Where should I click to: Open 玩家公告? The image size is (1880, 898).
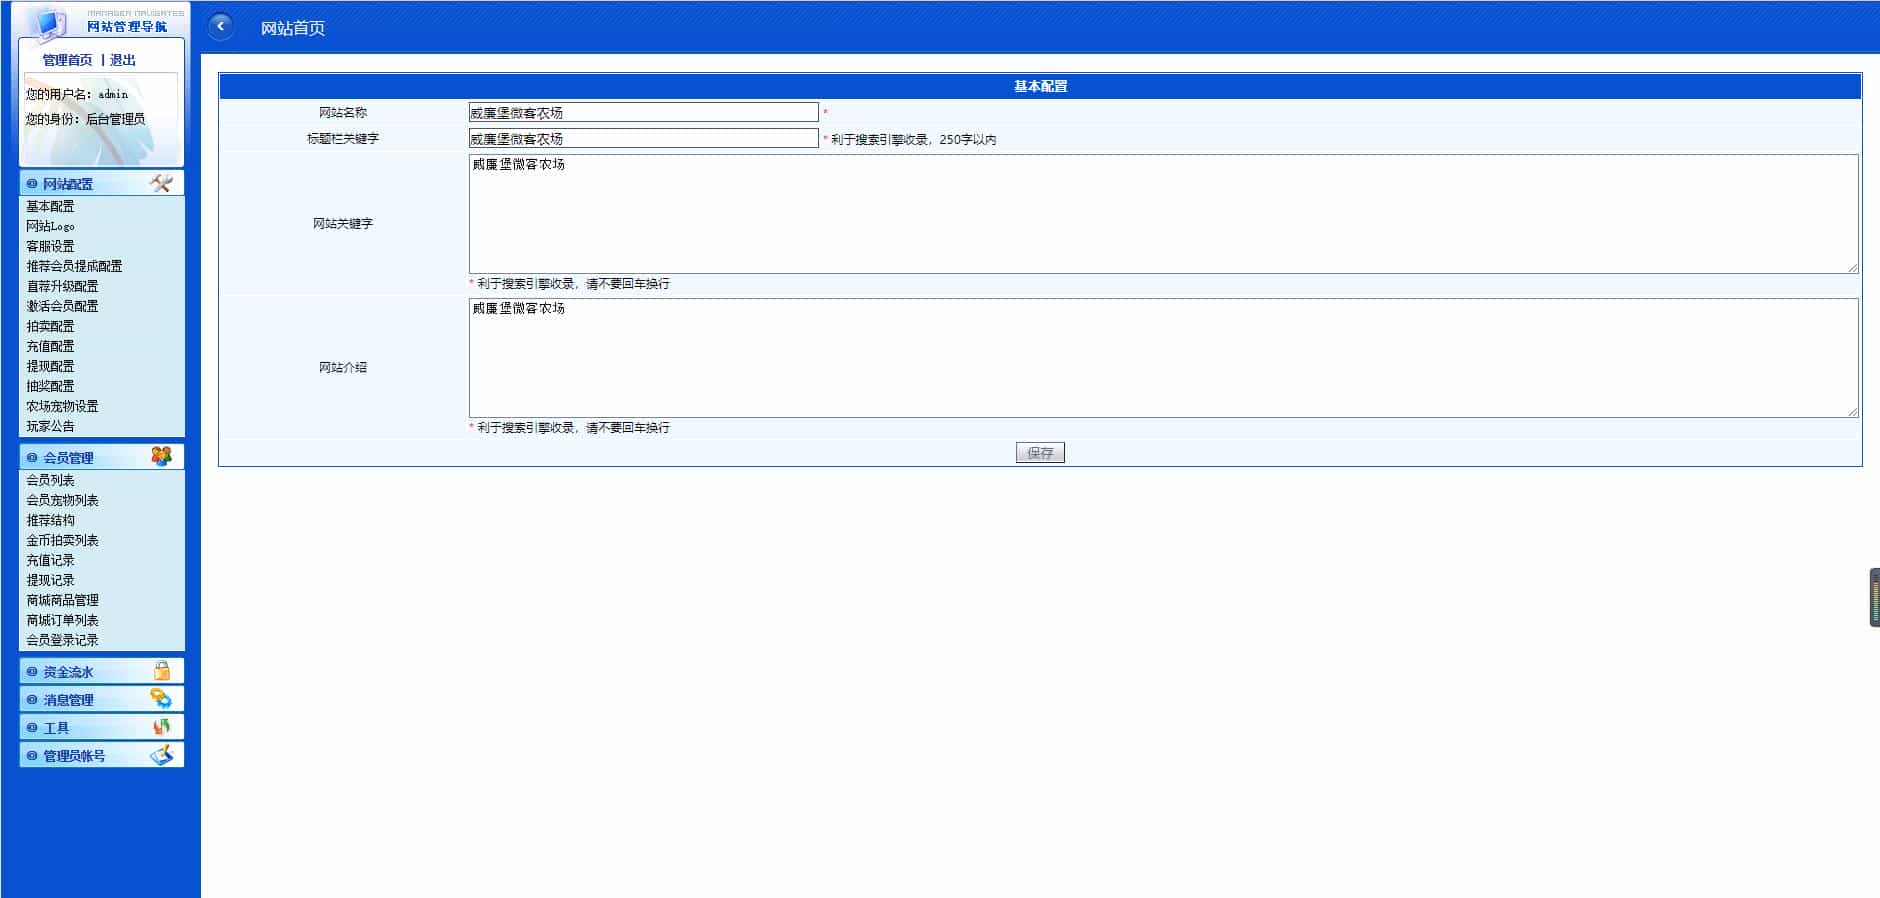(x=50, y=426)
